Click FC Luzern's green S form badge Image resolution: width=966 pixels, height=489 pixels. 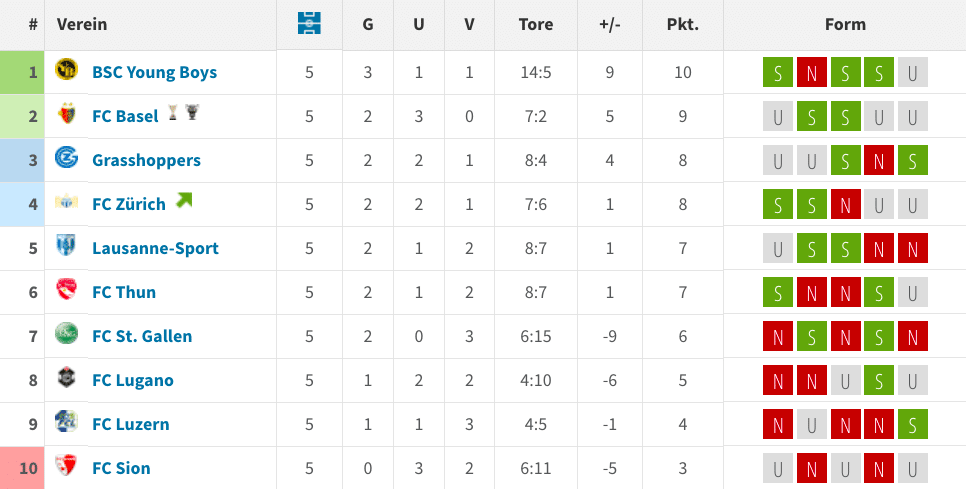coord(912,424)
